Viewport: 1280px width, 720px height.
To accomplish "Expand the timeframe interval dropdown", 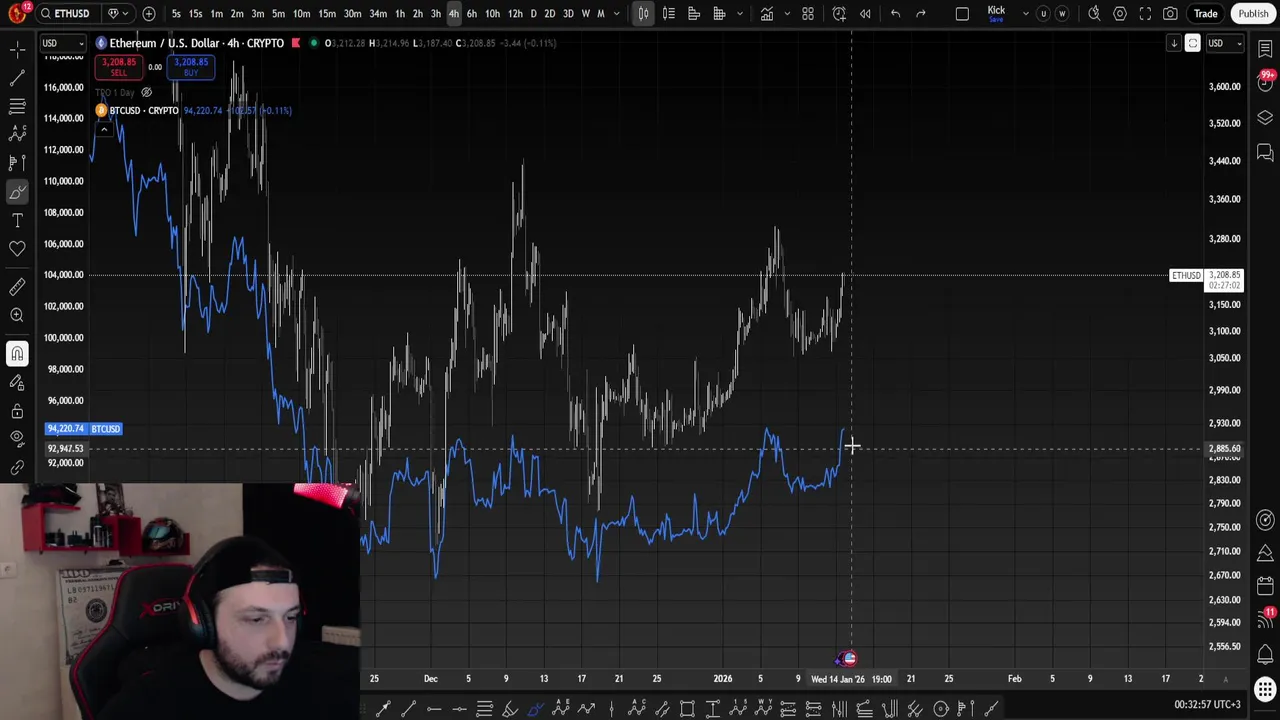I will coord(616,14).
